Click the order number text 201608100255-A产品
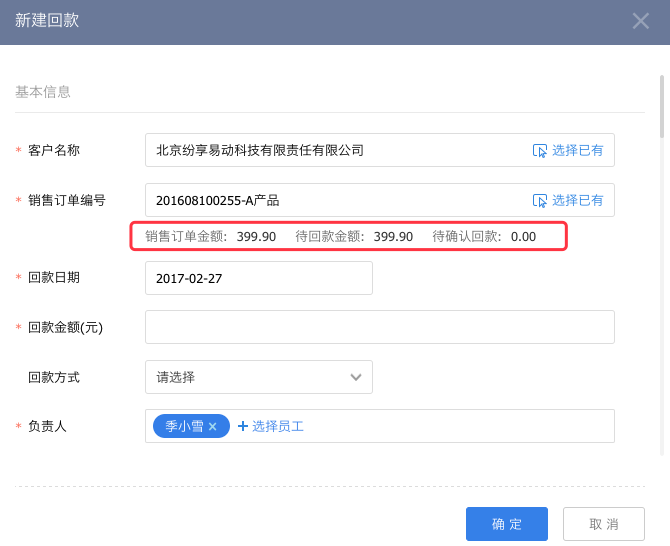Image resolution: width=670 pixels, height=546 pixels. point(218,200)
